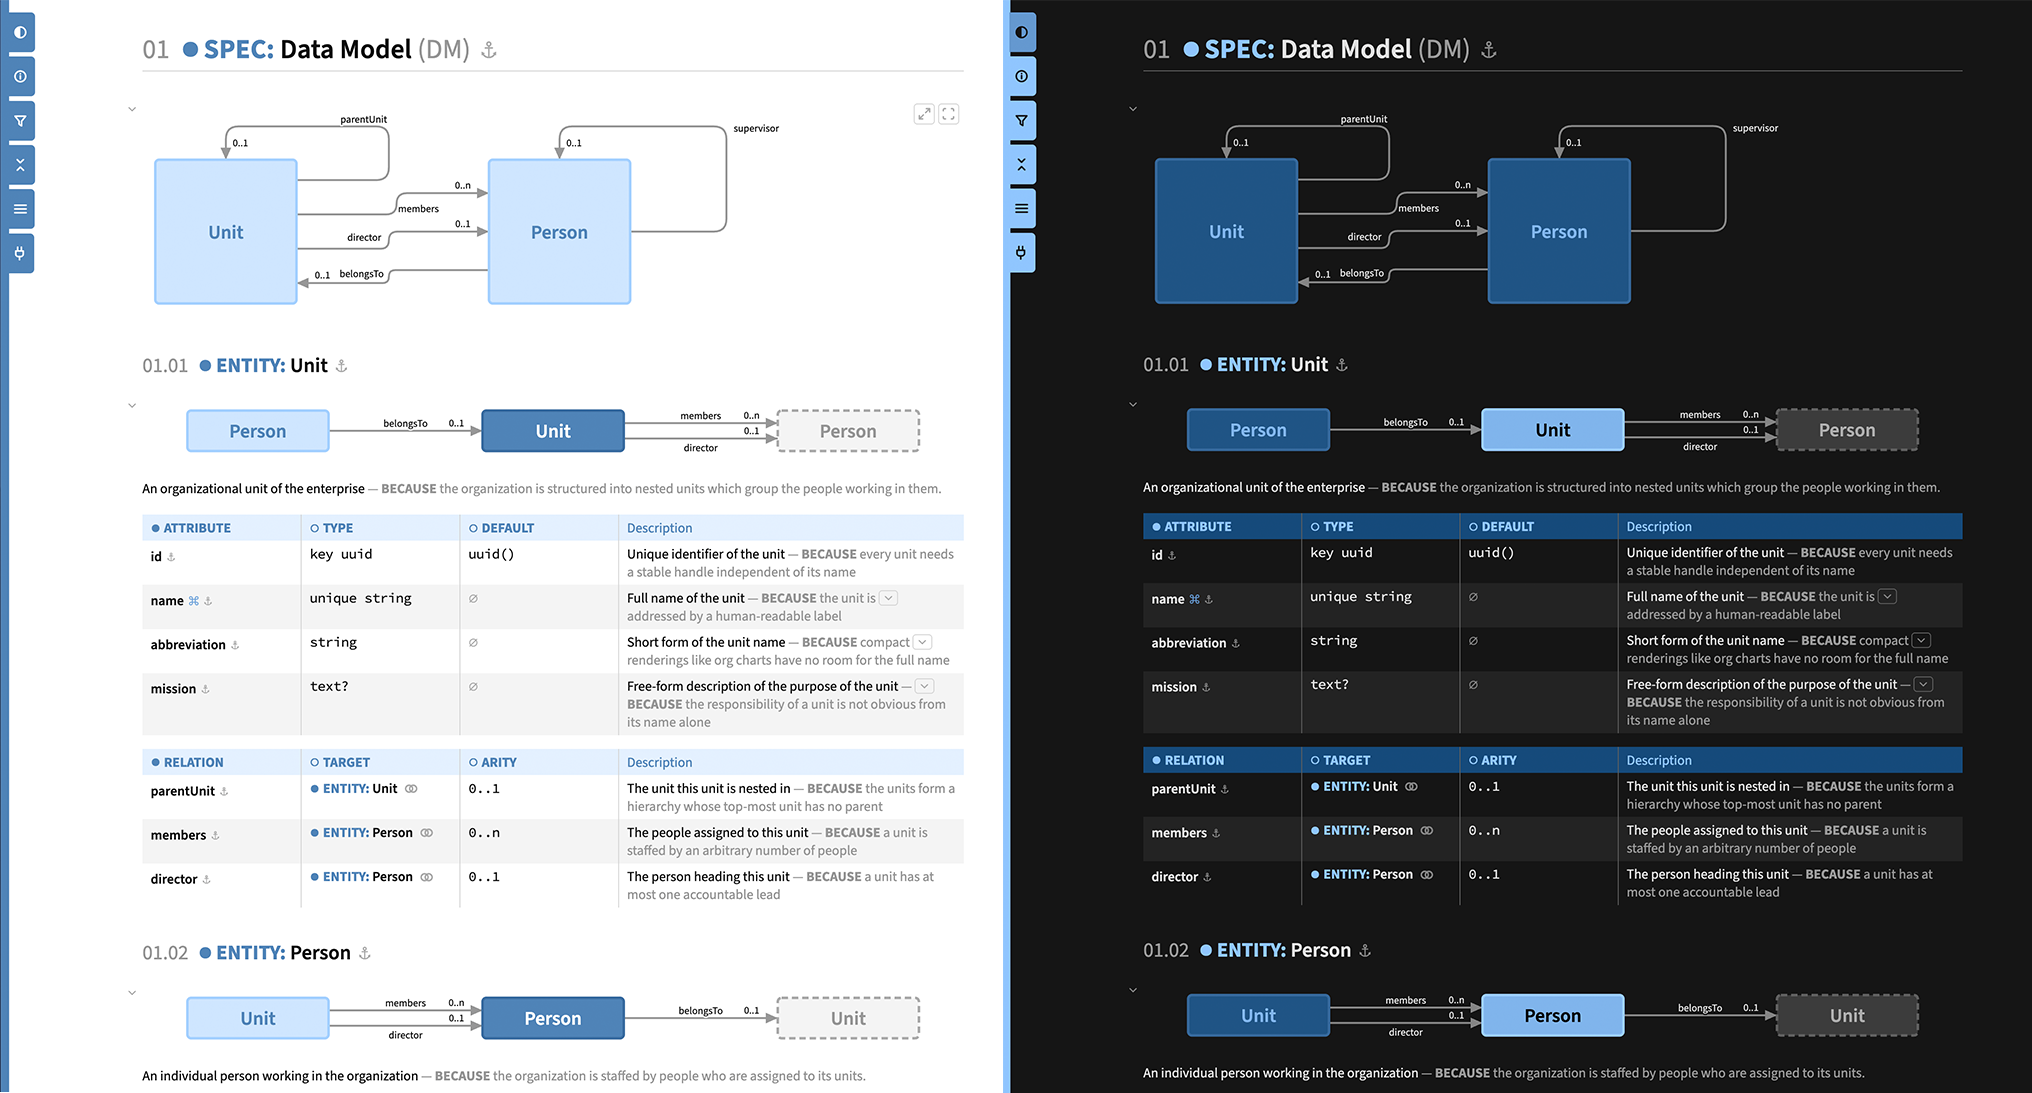This screenshot has height=1093, width=2032.
Task: Toggle DEFAULT column header in light pane
Action: click(x=501, y=528)
